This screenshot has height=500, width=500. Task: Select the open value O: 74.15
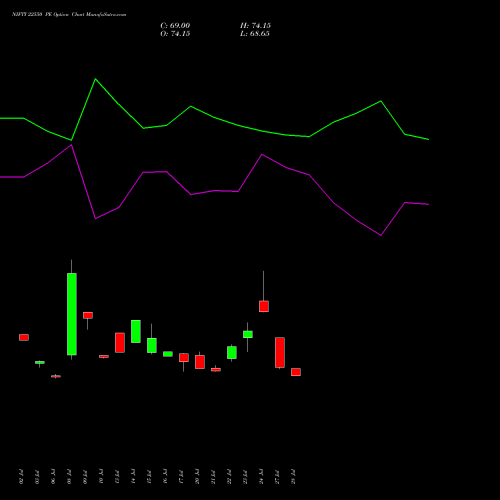[175, 34]
